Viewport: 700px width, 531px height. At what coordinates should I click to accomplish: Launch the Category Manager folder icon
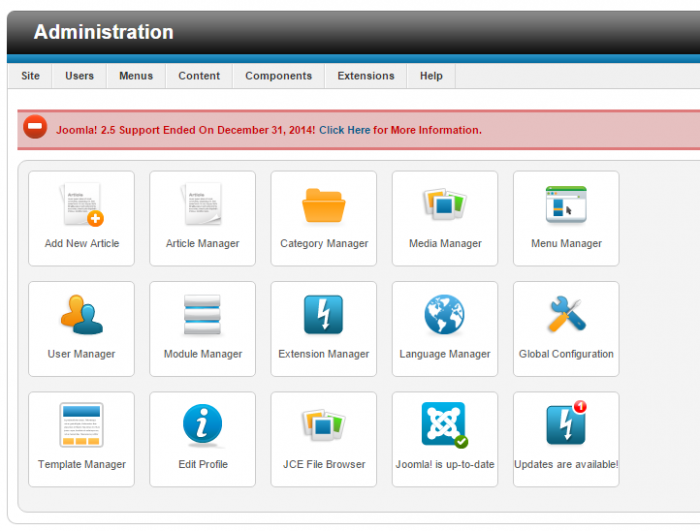tap(323, 206)
